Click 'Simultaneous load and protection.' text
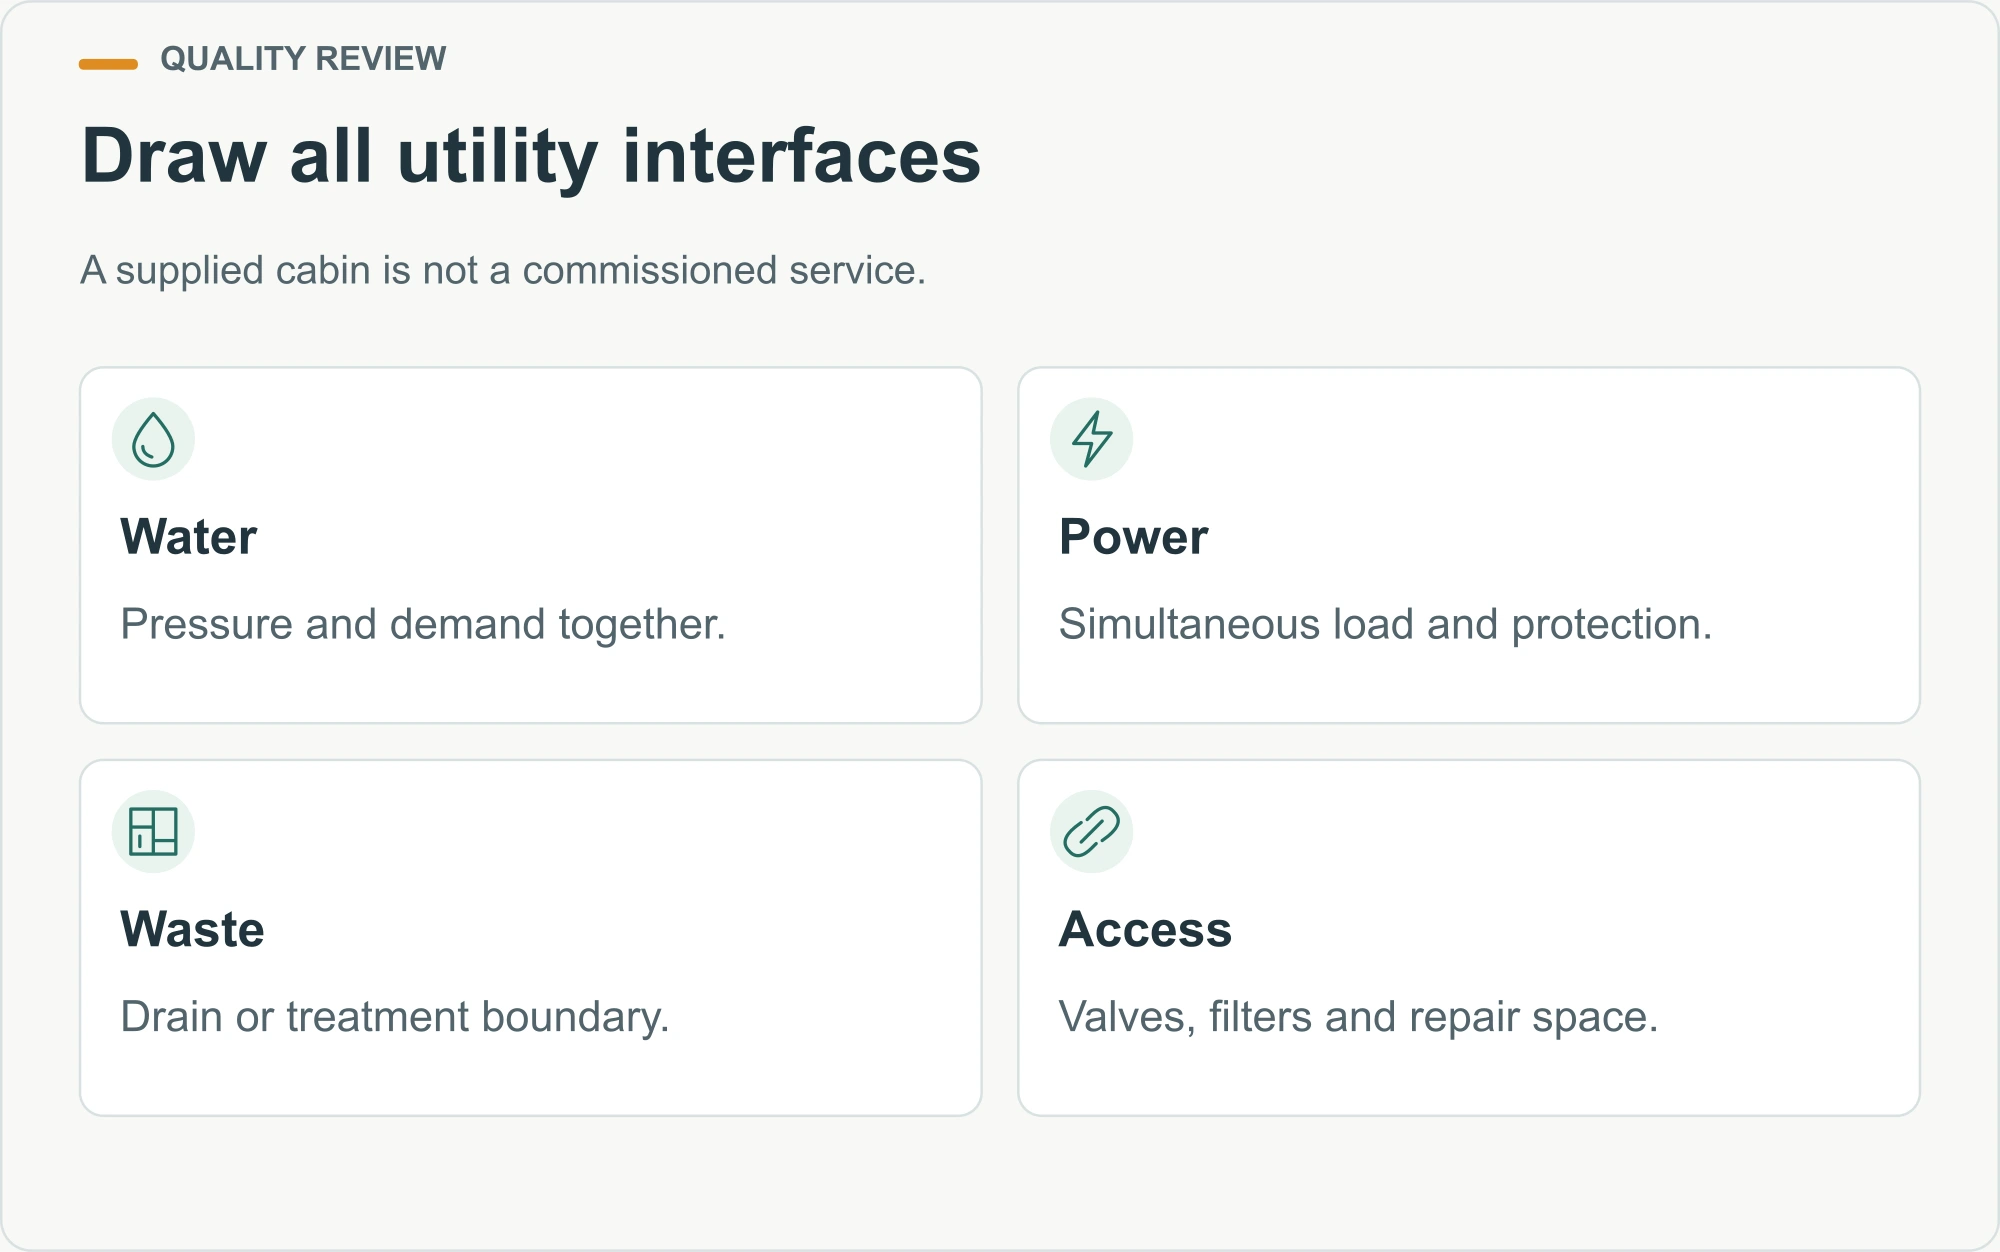Image resolution: width=2000 pixels, height=1252 pixels. click(x=1385, y=624)
